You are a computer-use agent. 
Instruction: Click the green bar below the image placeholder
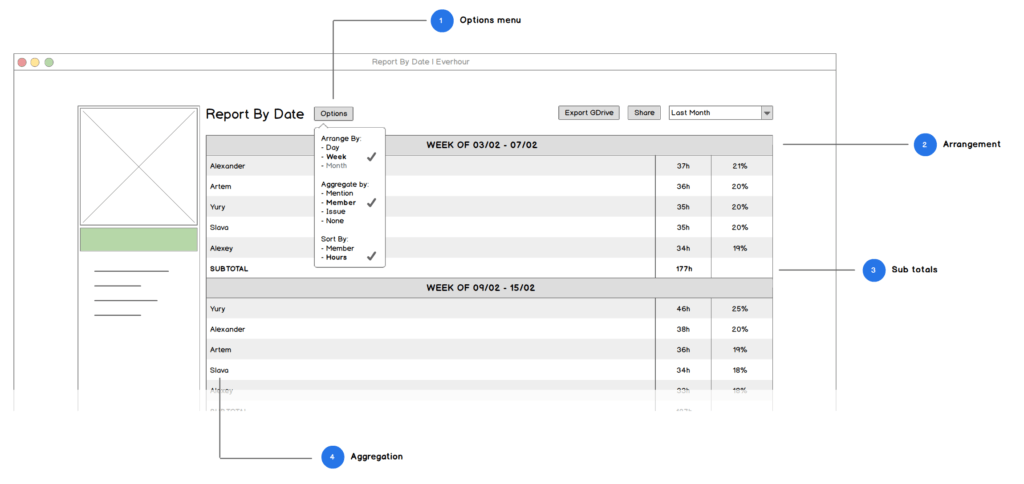coord(139,239)
